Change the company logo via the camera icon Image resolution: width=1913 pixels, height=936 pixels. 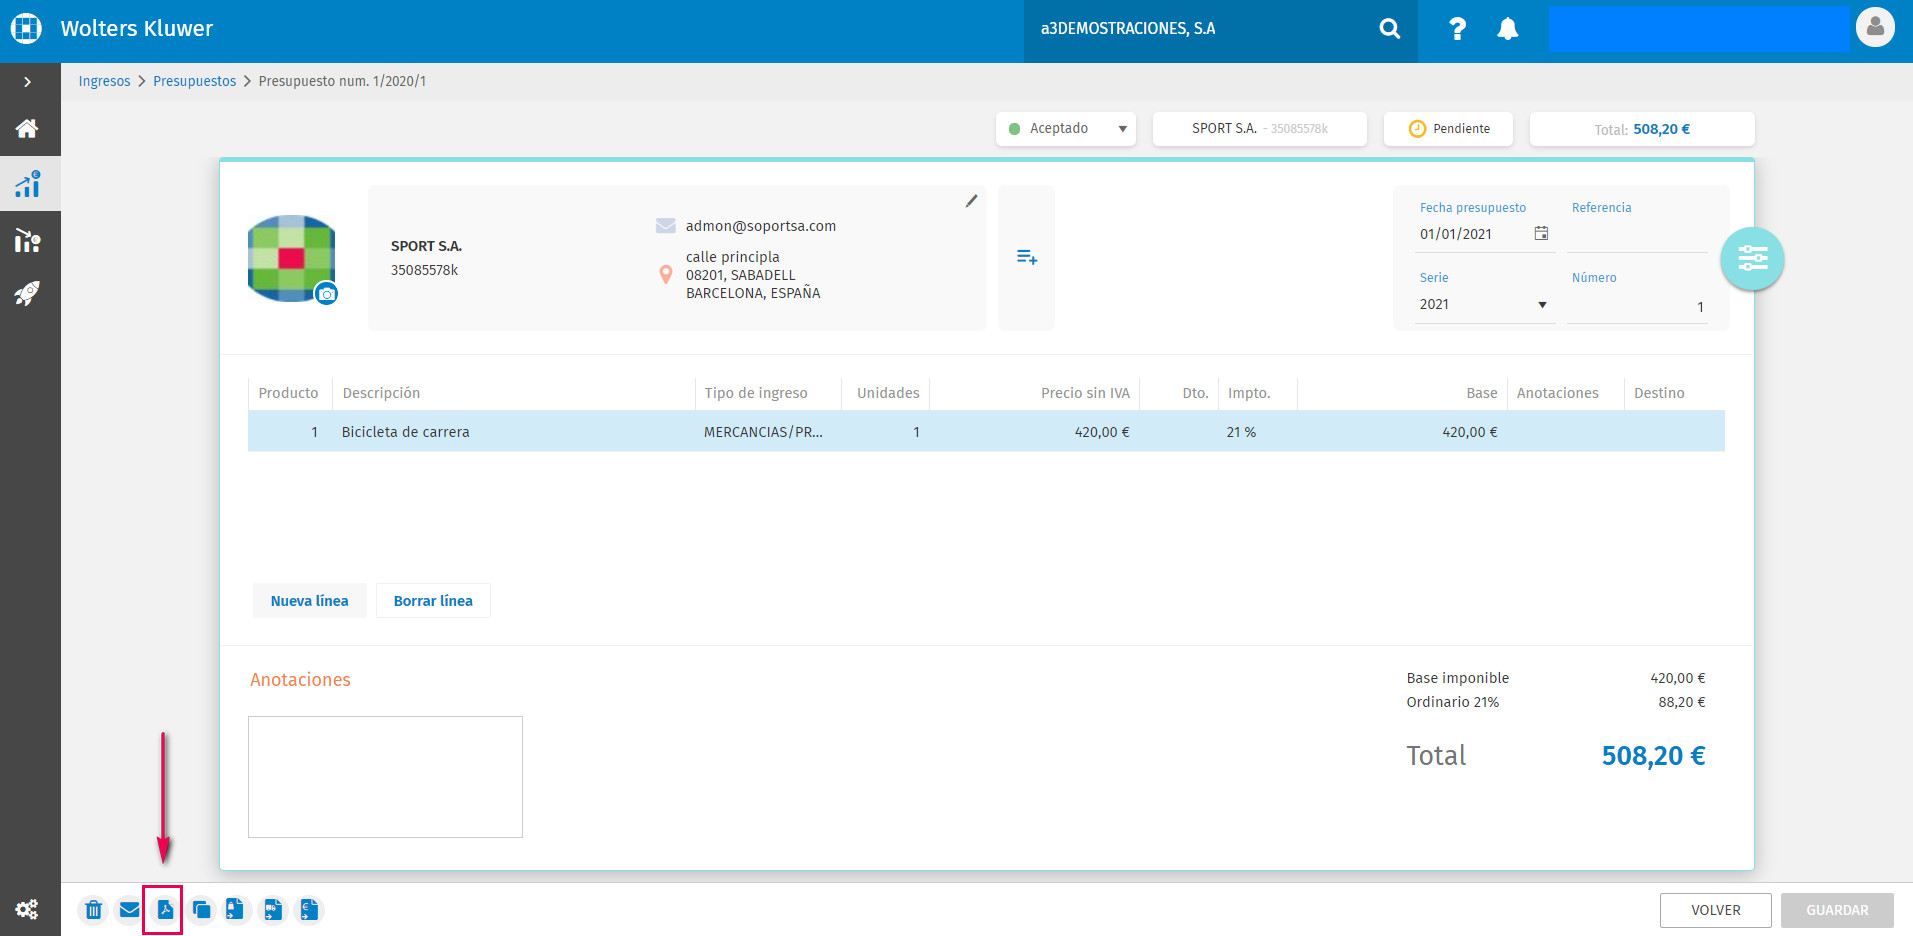[326, 294]
